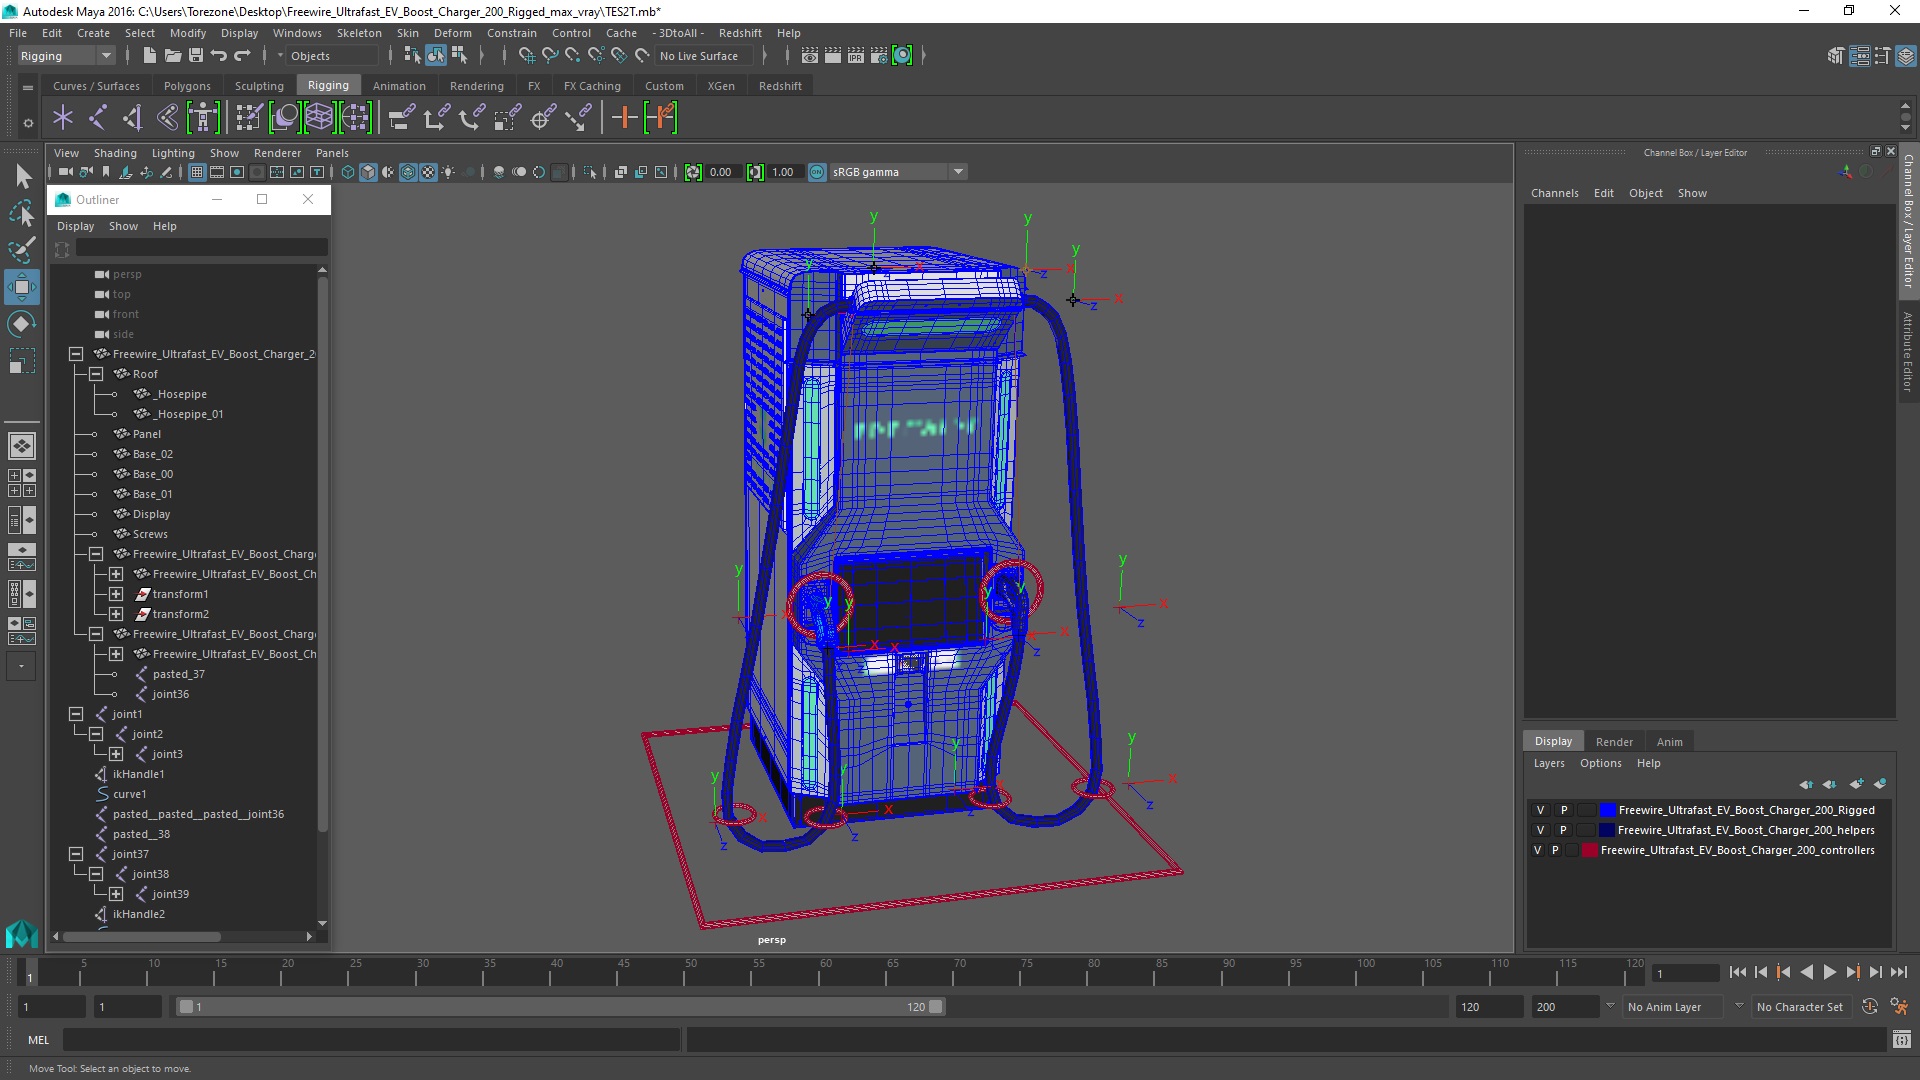
Task: Open the sRGB gamma view transform dropdown
Action: (x=898, y=172)
